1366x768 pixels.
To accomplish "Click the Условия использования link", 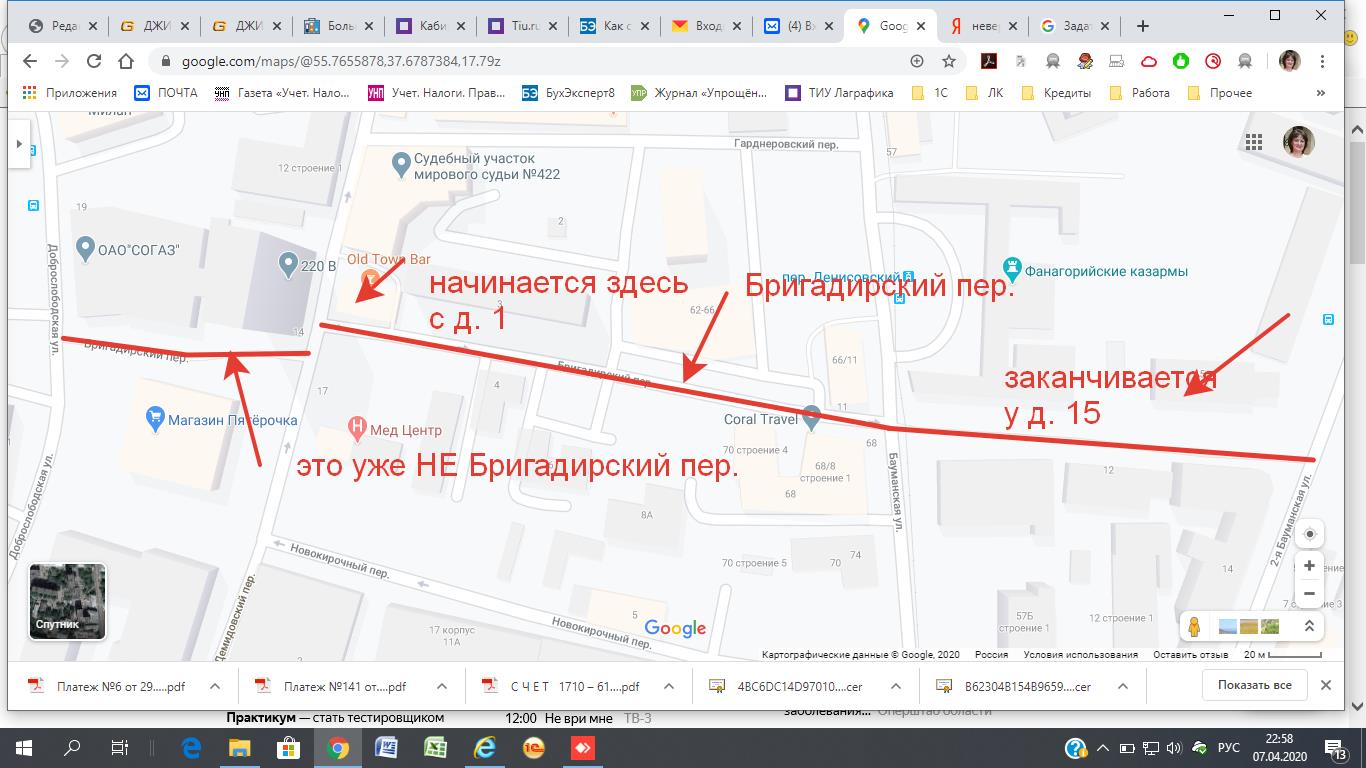I will click(x=1080, y=655).
